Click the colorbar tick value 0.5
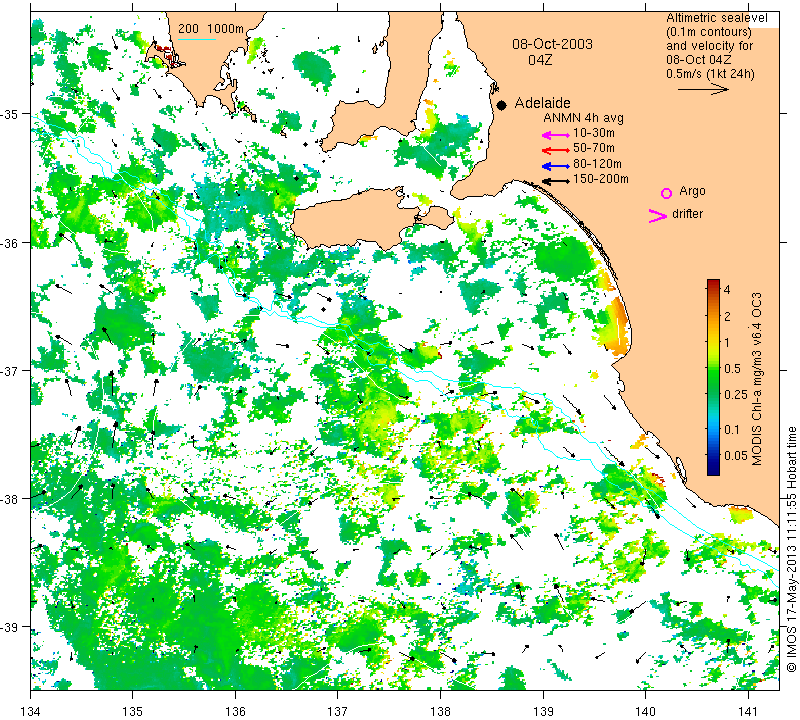800x720 pixels. coord(732,368)
